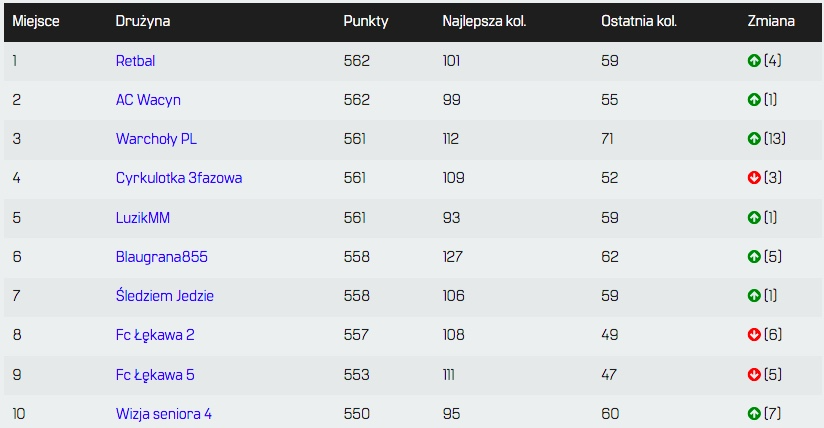Viewport: 824px width, 428px height.
Task: Click the green up arrow beside AC Wacyn
Action: point(754,100)
